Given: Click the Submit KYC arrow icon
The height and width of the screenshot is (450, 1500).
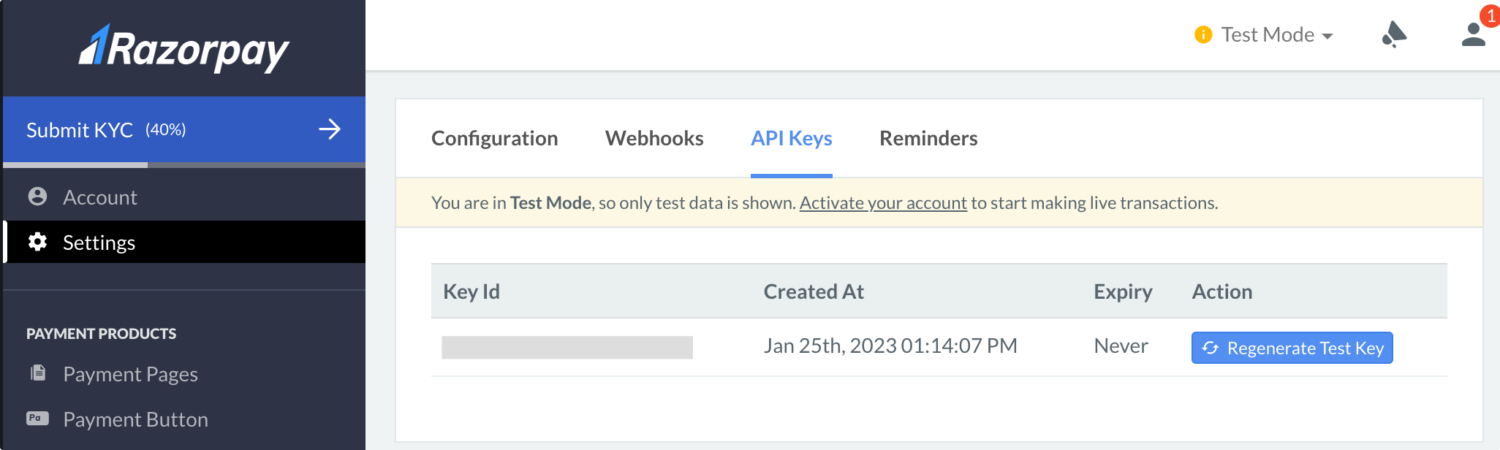Looking at the screenshot, I should pyautogui.click(x=329, y=129).
